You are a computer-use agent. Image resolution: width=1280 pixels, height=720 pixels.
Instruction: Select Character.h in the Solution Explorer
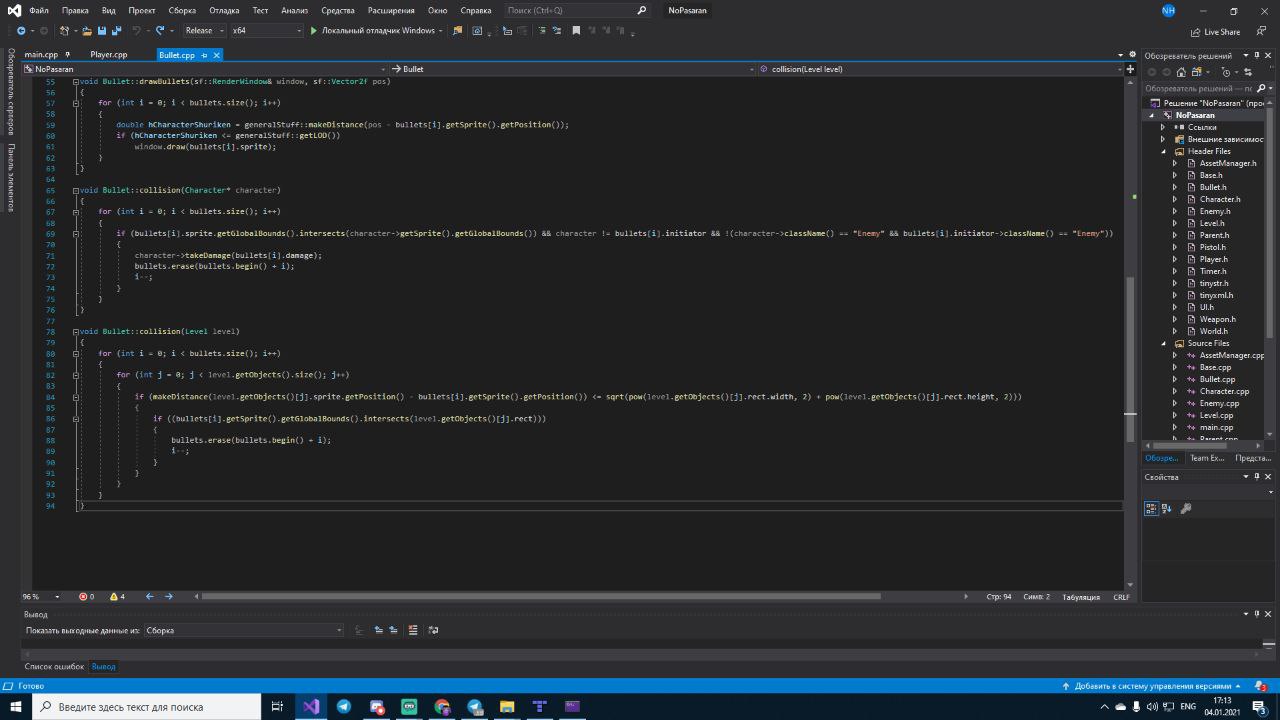(1219, 199)
